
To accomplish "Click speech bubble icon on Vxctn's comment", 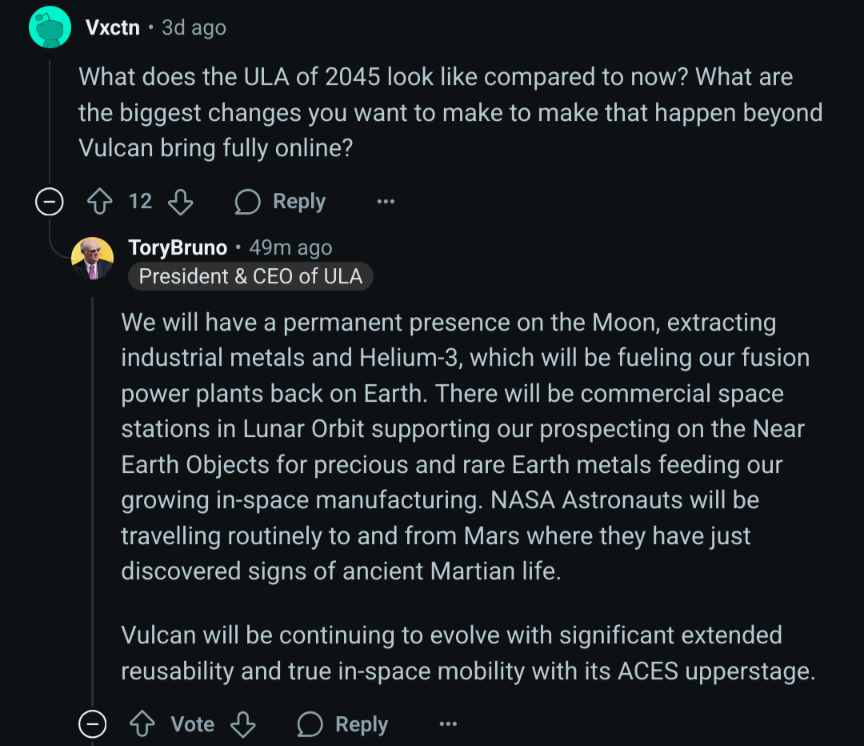I will (x=247, y=202).
